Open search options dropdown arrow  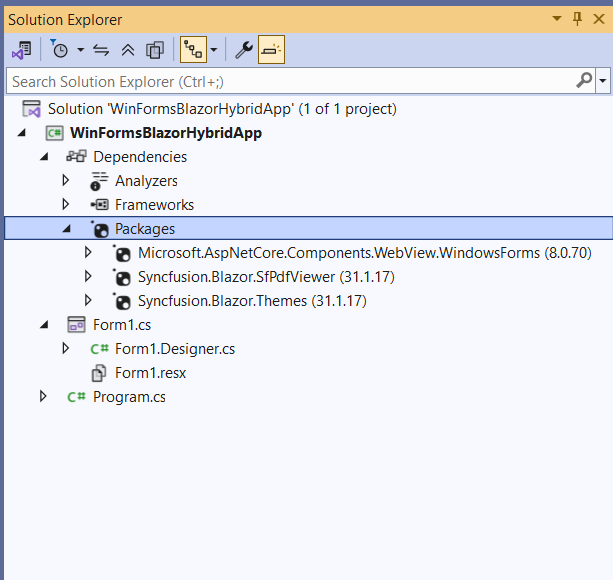pyautogui.click(x=603, y=81)
